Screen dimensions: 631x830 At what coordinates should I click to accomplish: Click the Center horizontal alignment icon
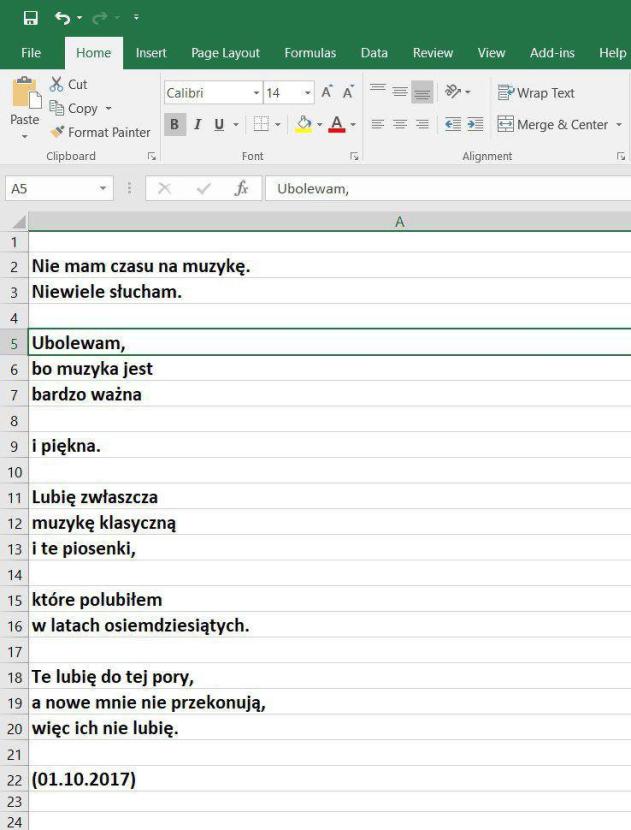point(400,125)
